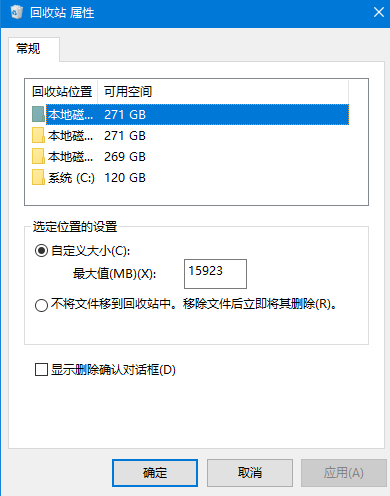Open the 常规 tab
Viewport: 390px width, 496px height.
29,49
